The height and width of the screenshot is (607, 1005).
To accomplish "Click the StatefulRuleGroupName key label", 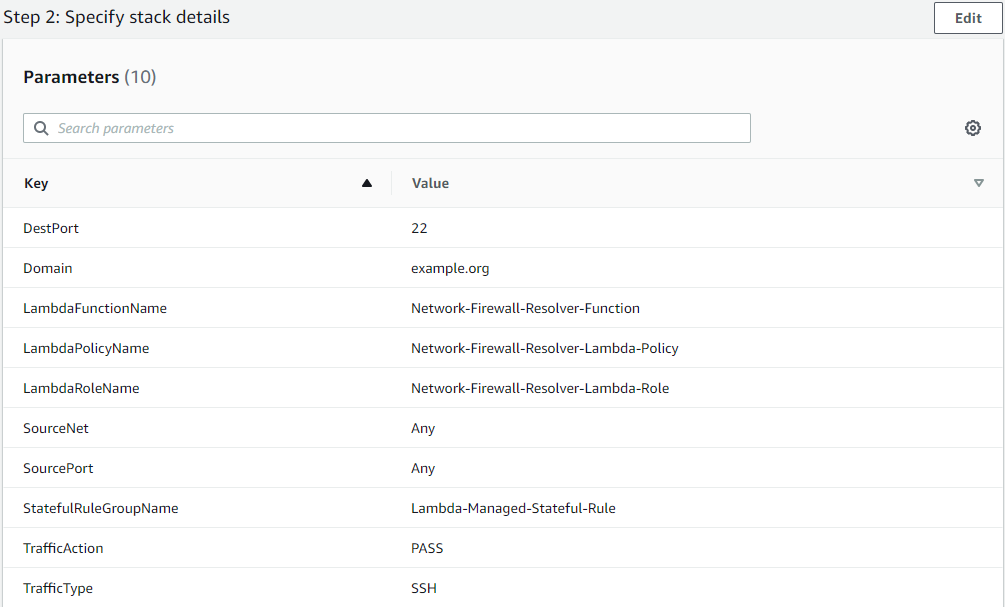I will 100,508.
